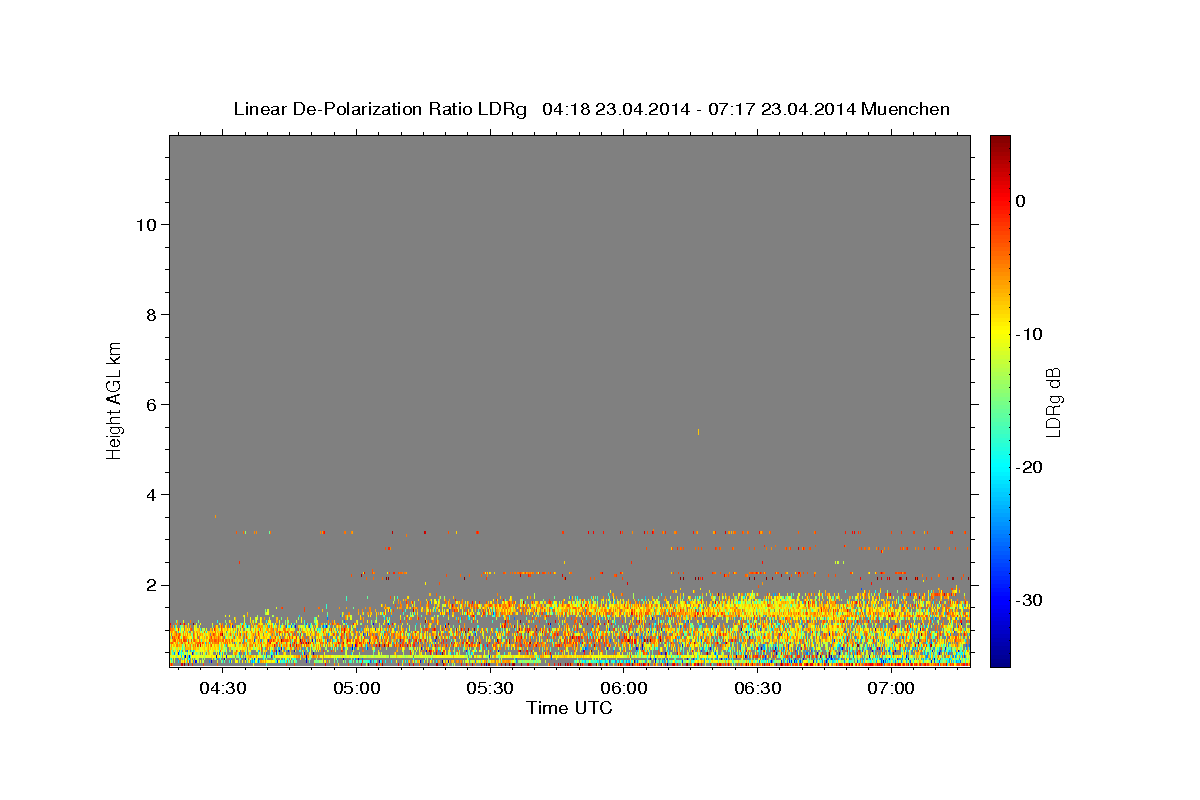Click the colorbar value -20
Viewport: 1200px width, 800px height.
(1029, 467)
